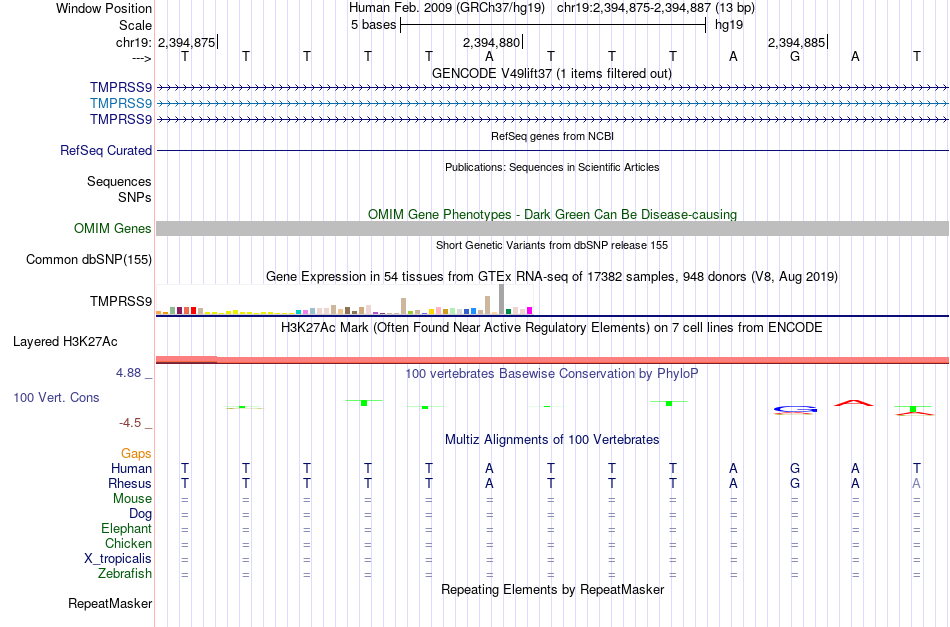Select the Elephant species label

126,528
